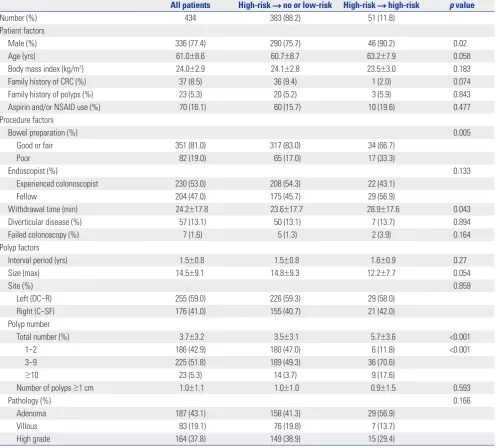Viewport: 496px width, 448px height.
Task: Select the 'Male (%)' row label
Action: click(22, 43)
